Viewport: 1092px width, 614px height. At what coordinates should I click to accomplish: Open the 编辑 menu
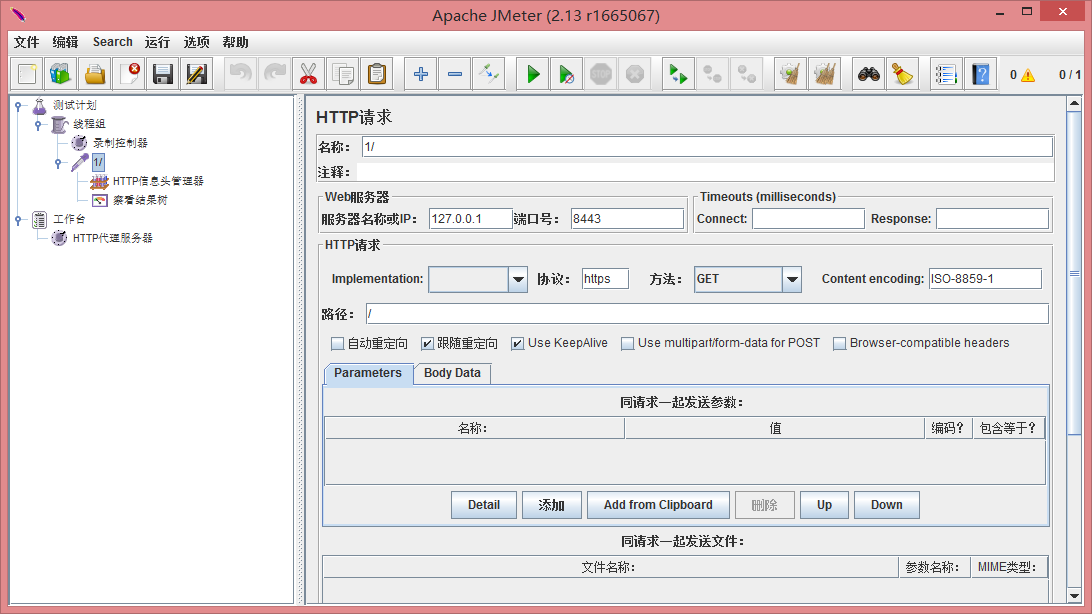pos(65,42)
